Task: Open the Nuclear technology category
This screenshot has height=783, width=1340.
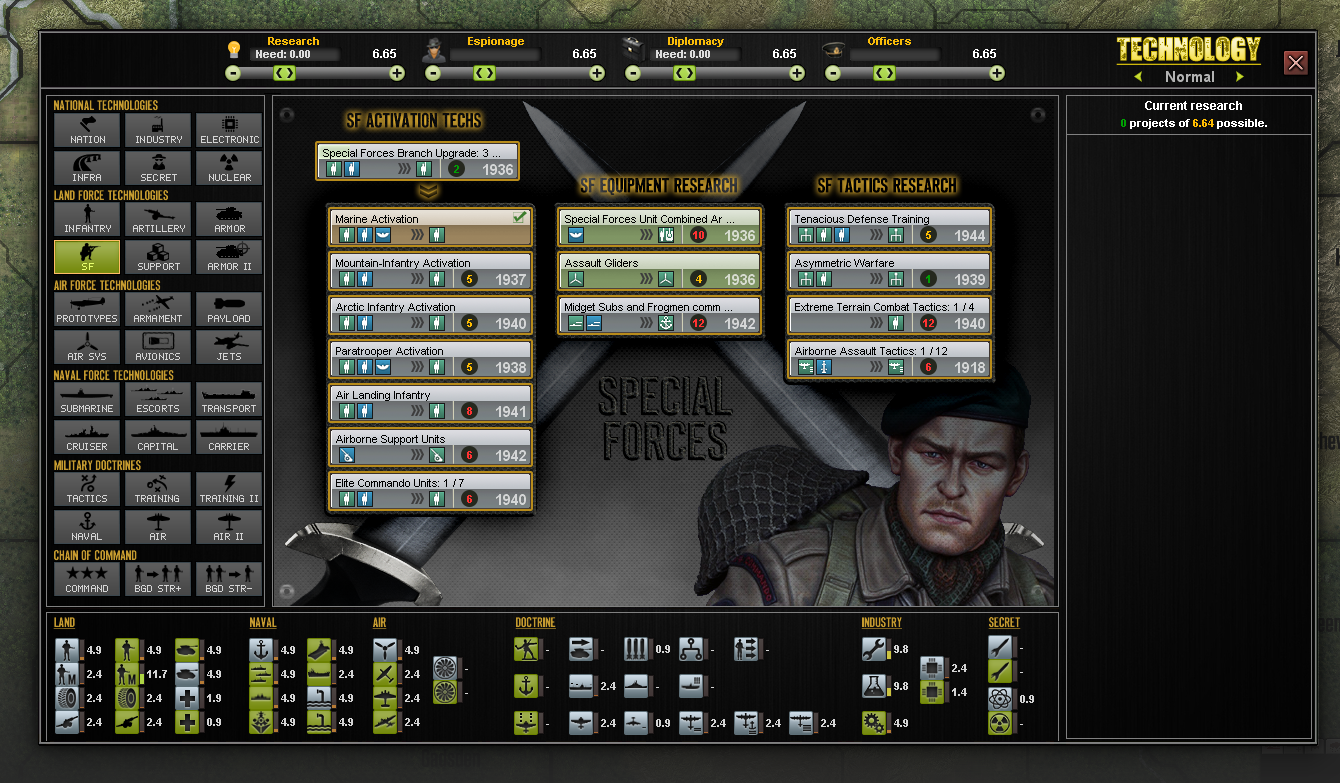Action: 229,168
